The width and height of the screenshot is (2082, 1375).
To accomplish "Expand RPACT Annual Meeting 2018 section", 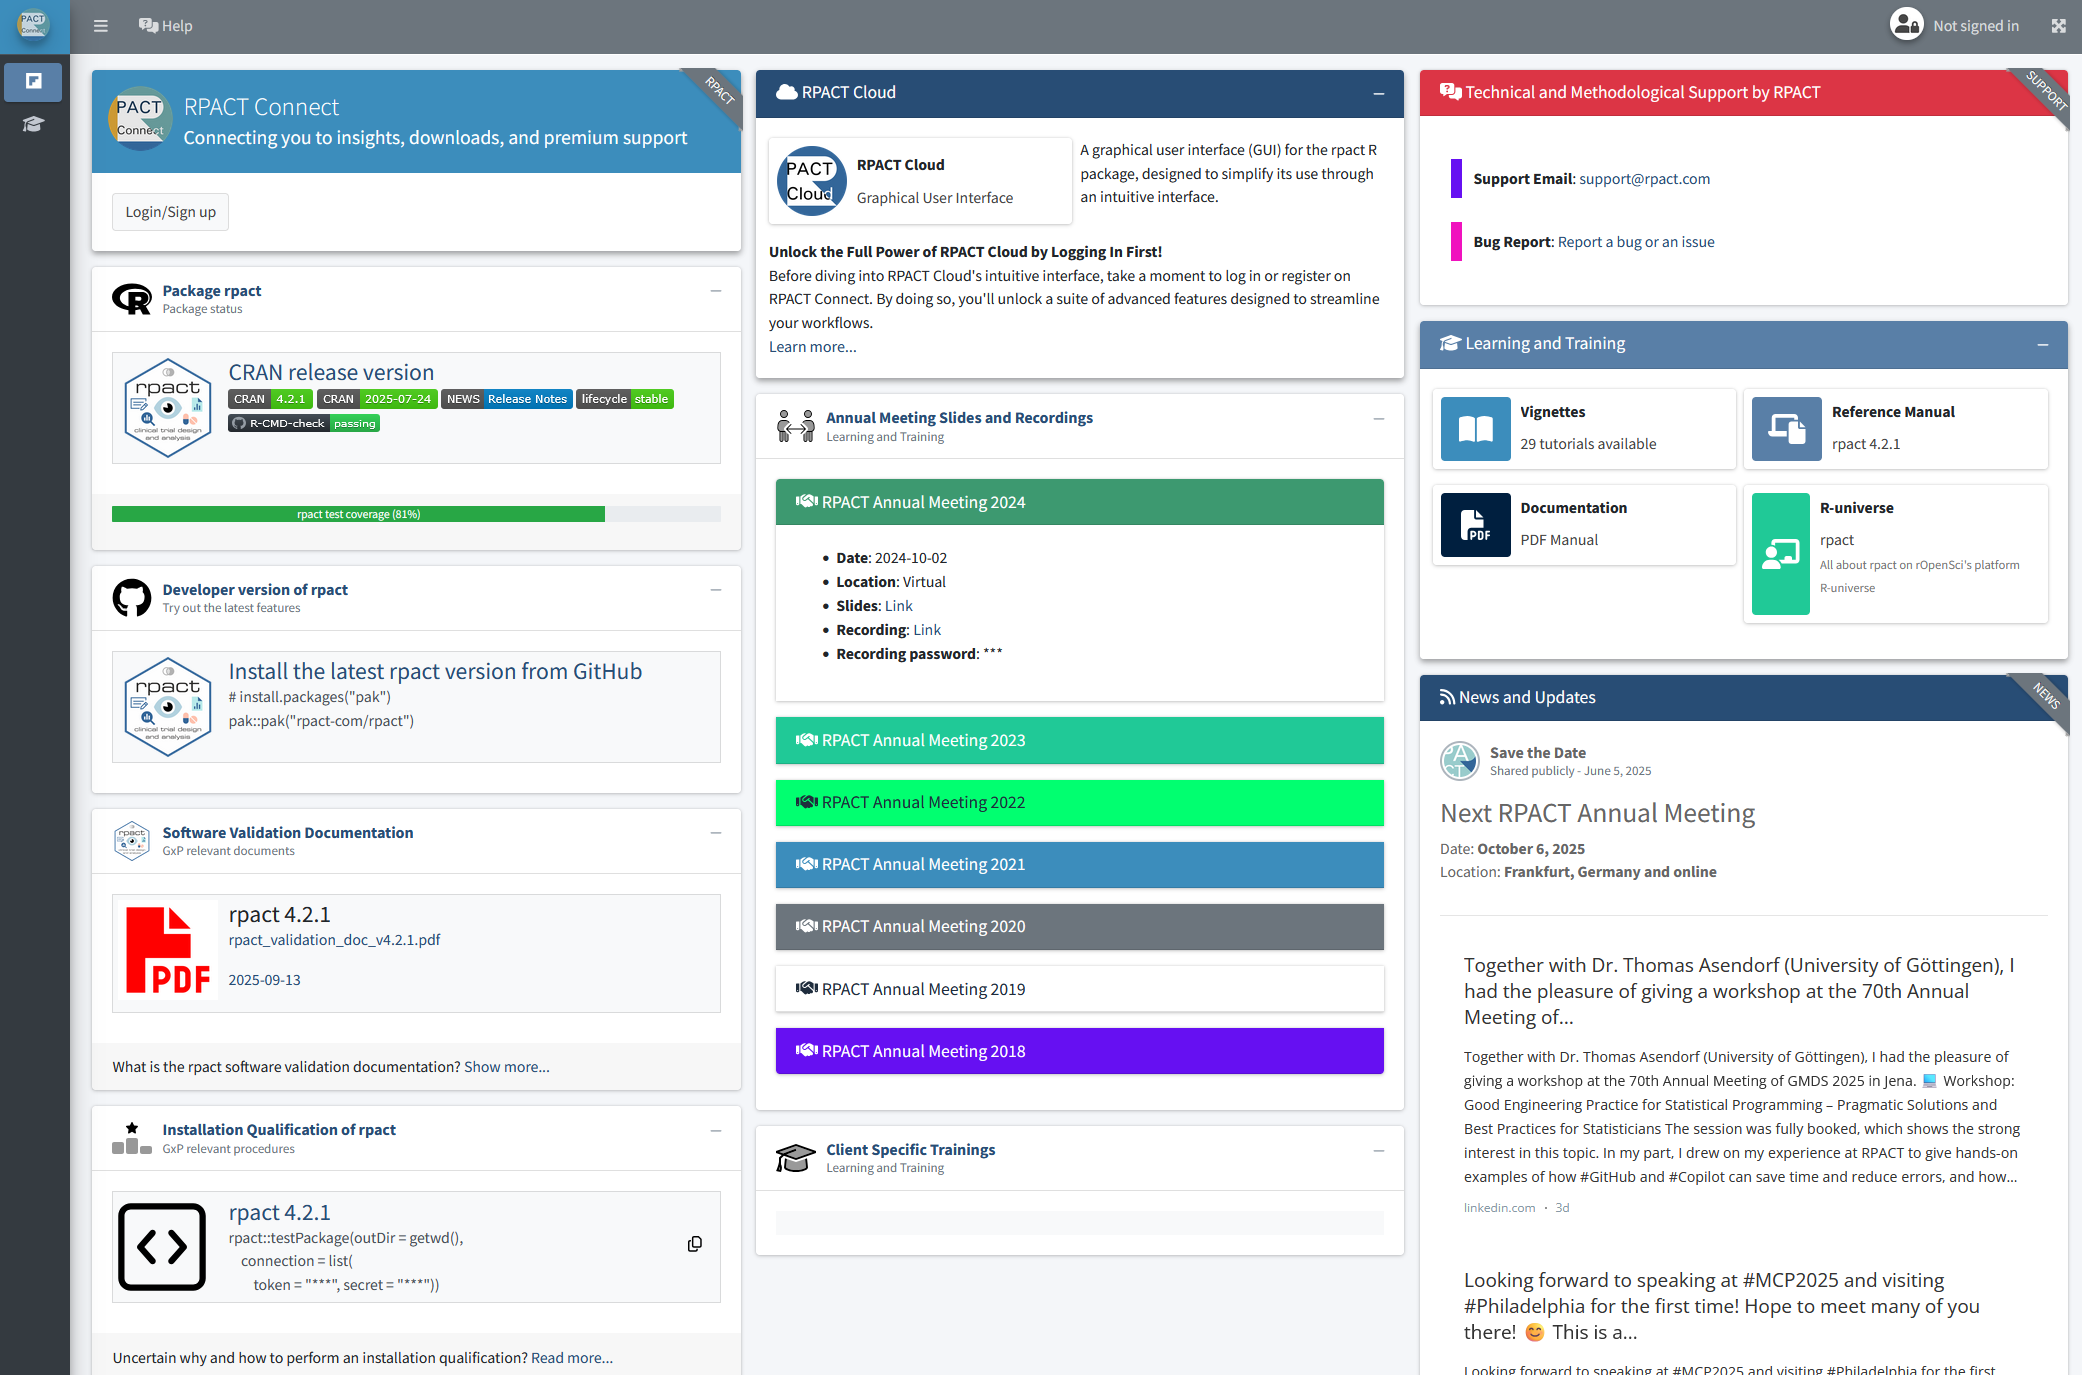I will pos(1079,1051).
